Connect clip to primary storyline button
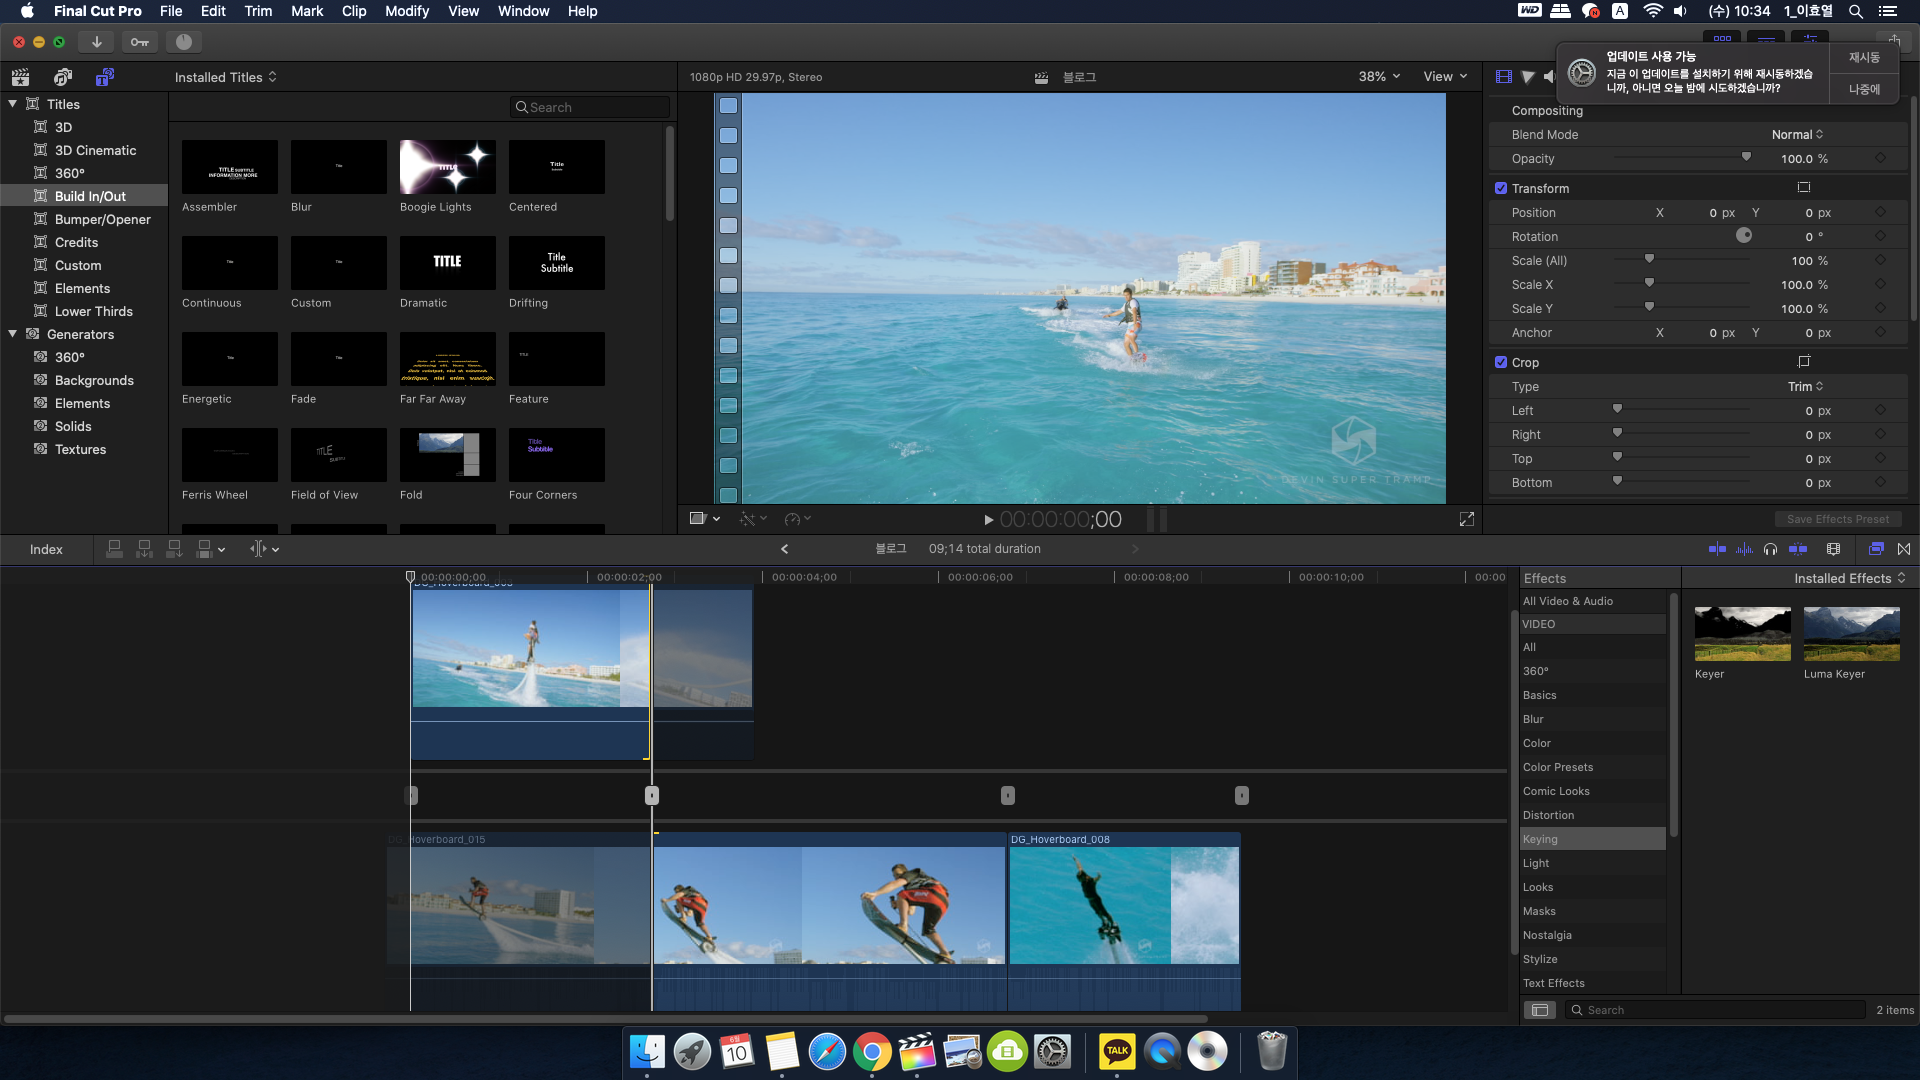Viewport: 1920px width, 1080px height. 114,549
